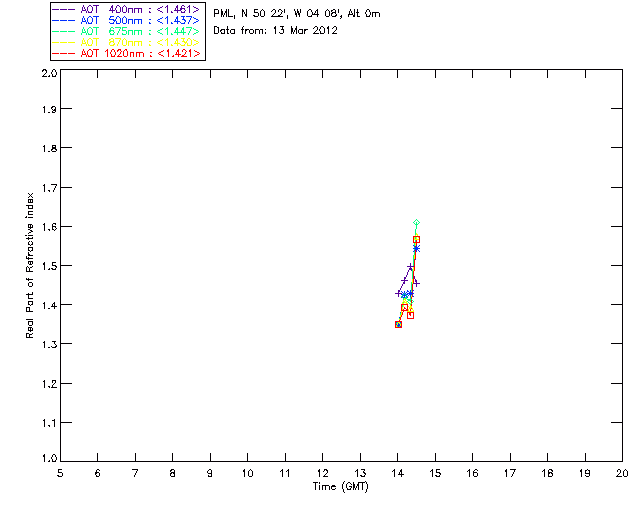Click the x-axis tick label 15
640x512 pixels.
435,473
